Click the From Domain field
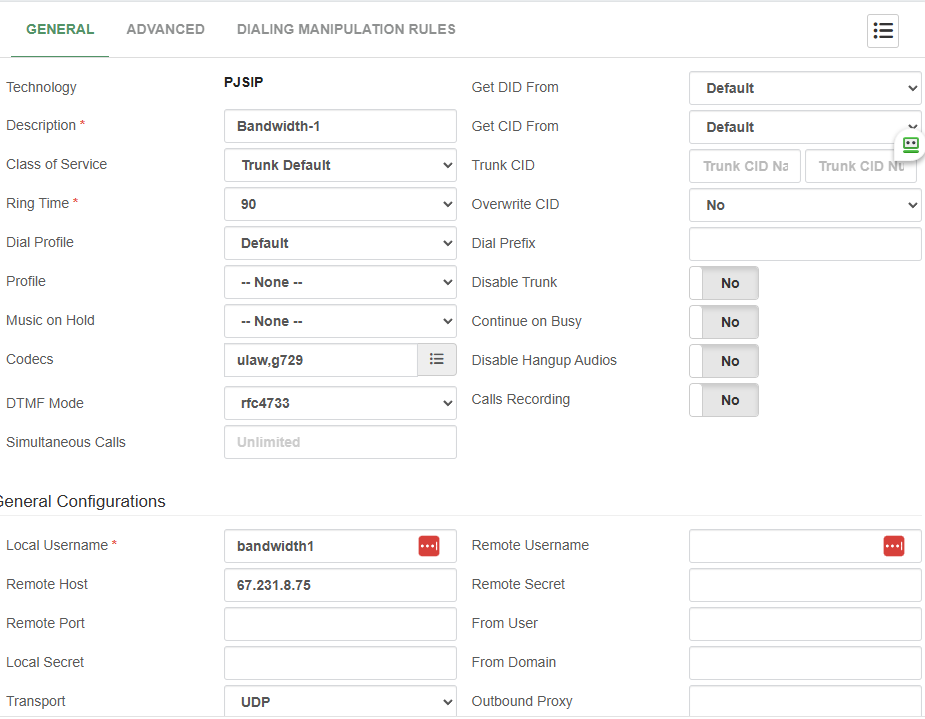925x719 pixels. point(805,663)
